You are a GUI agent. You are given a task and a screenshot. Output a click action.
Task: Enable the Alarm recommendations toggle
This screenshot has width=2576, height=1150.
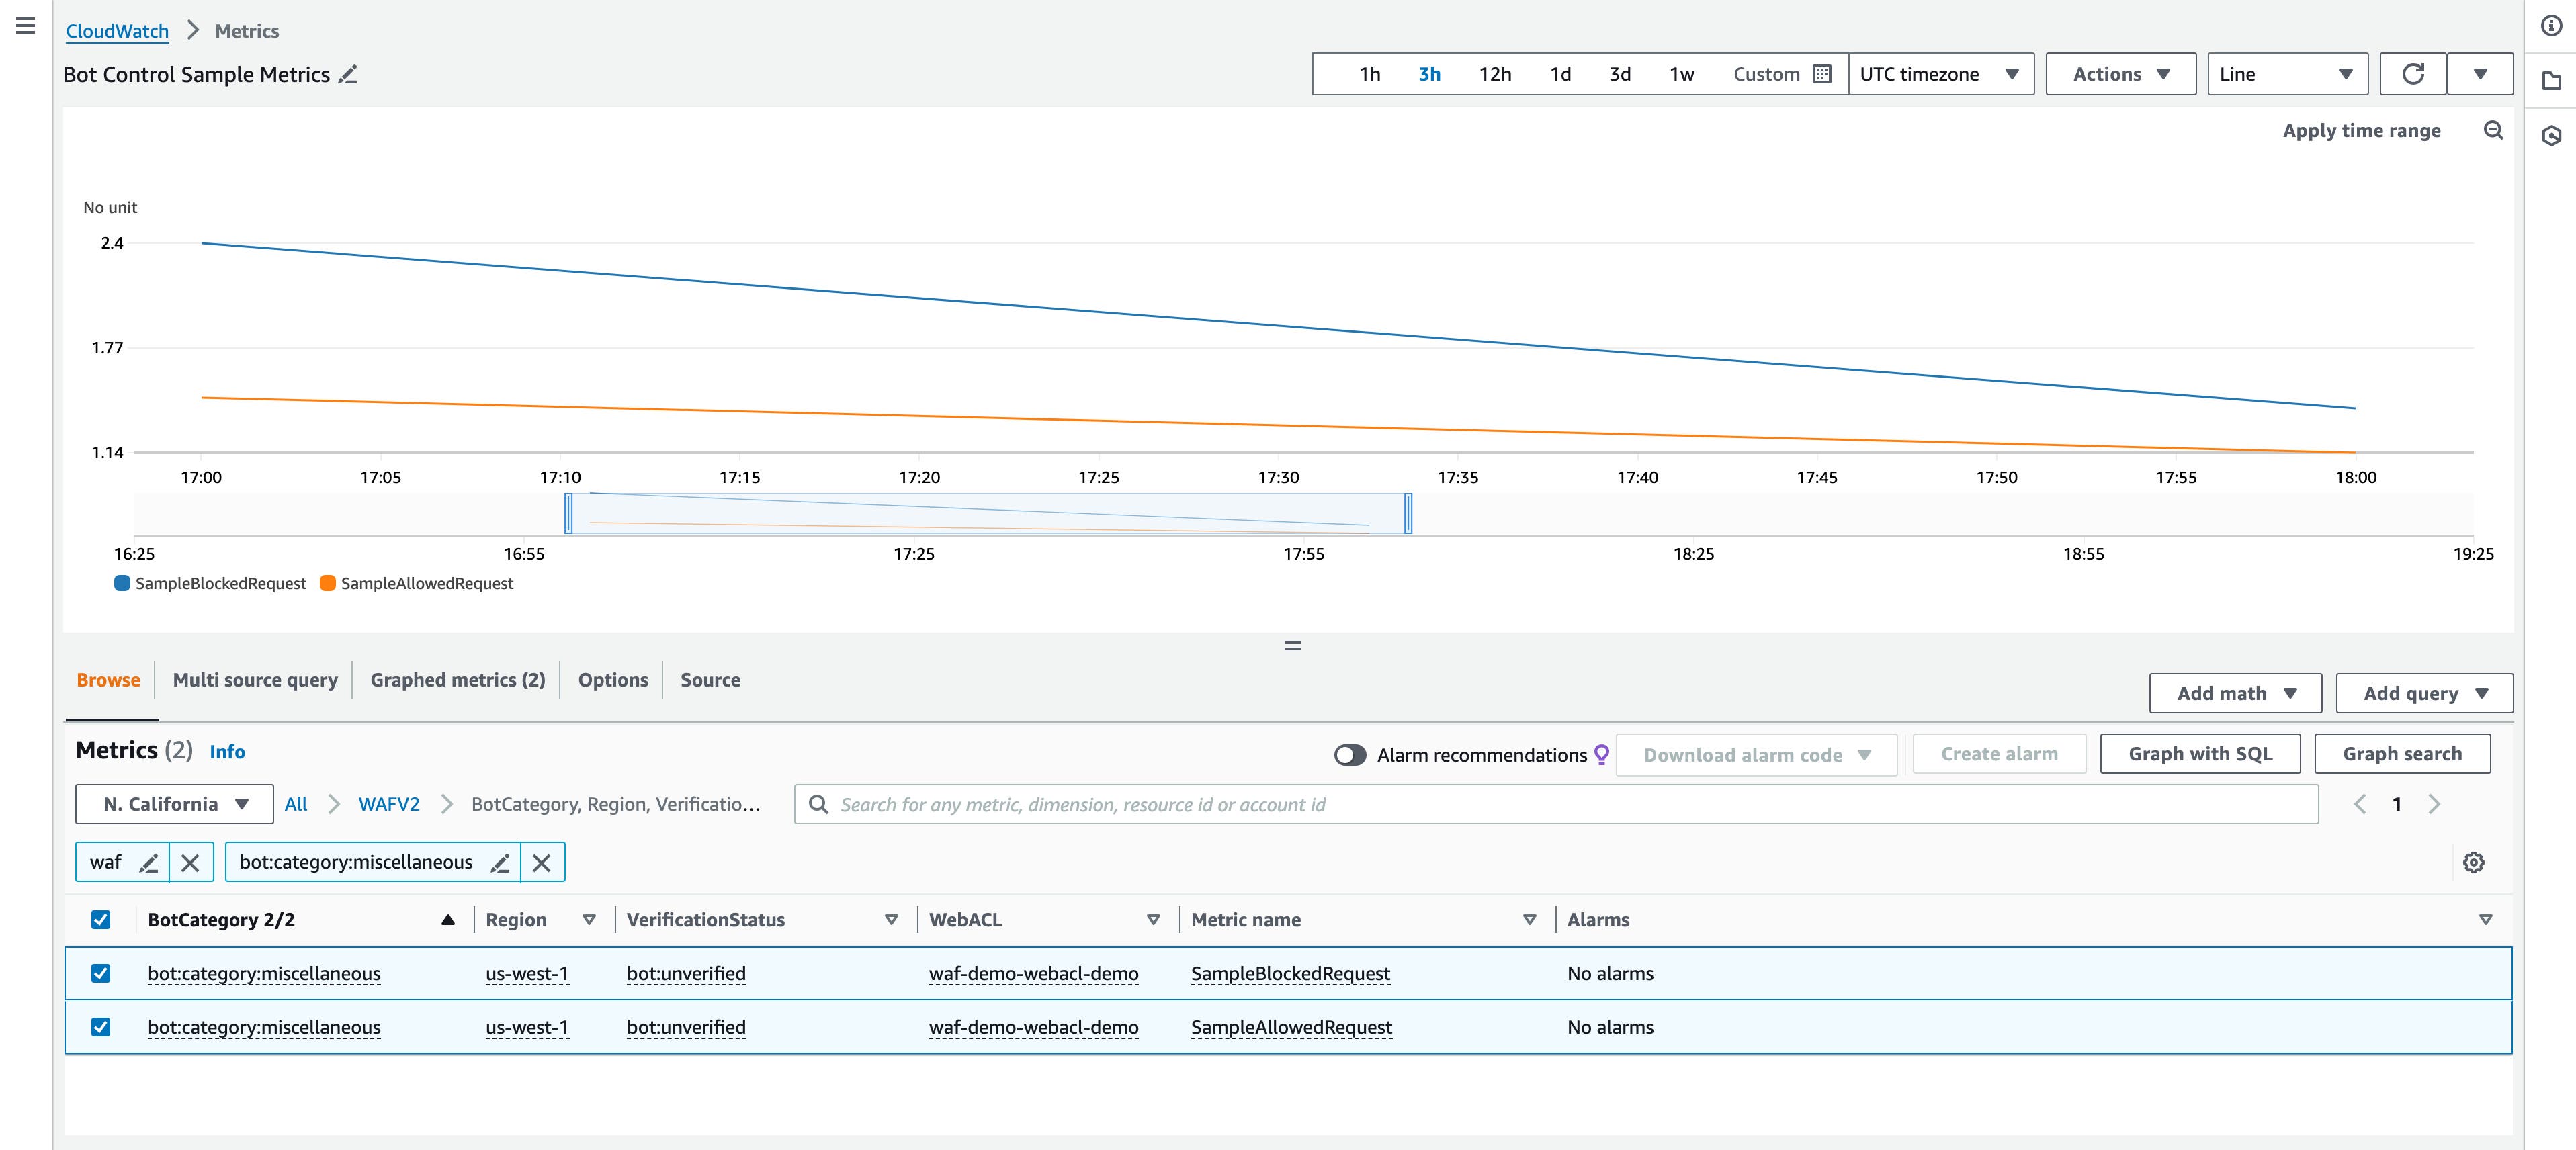[x=1350, y=755]
